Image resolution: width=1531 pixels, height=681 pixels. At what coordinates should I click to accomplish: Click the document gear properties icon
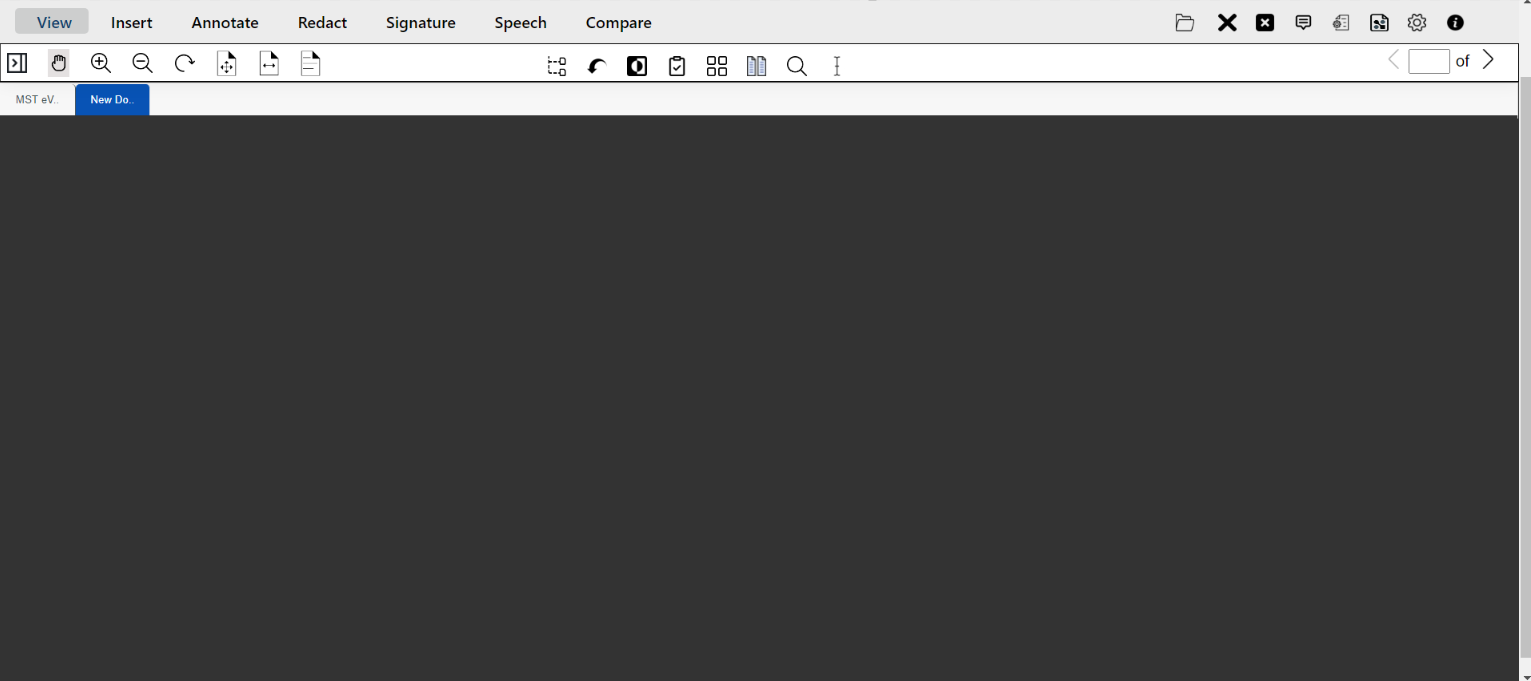point(1341,22)
